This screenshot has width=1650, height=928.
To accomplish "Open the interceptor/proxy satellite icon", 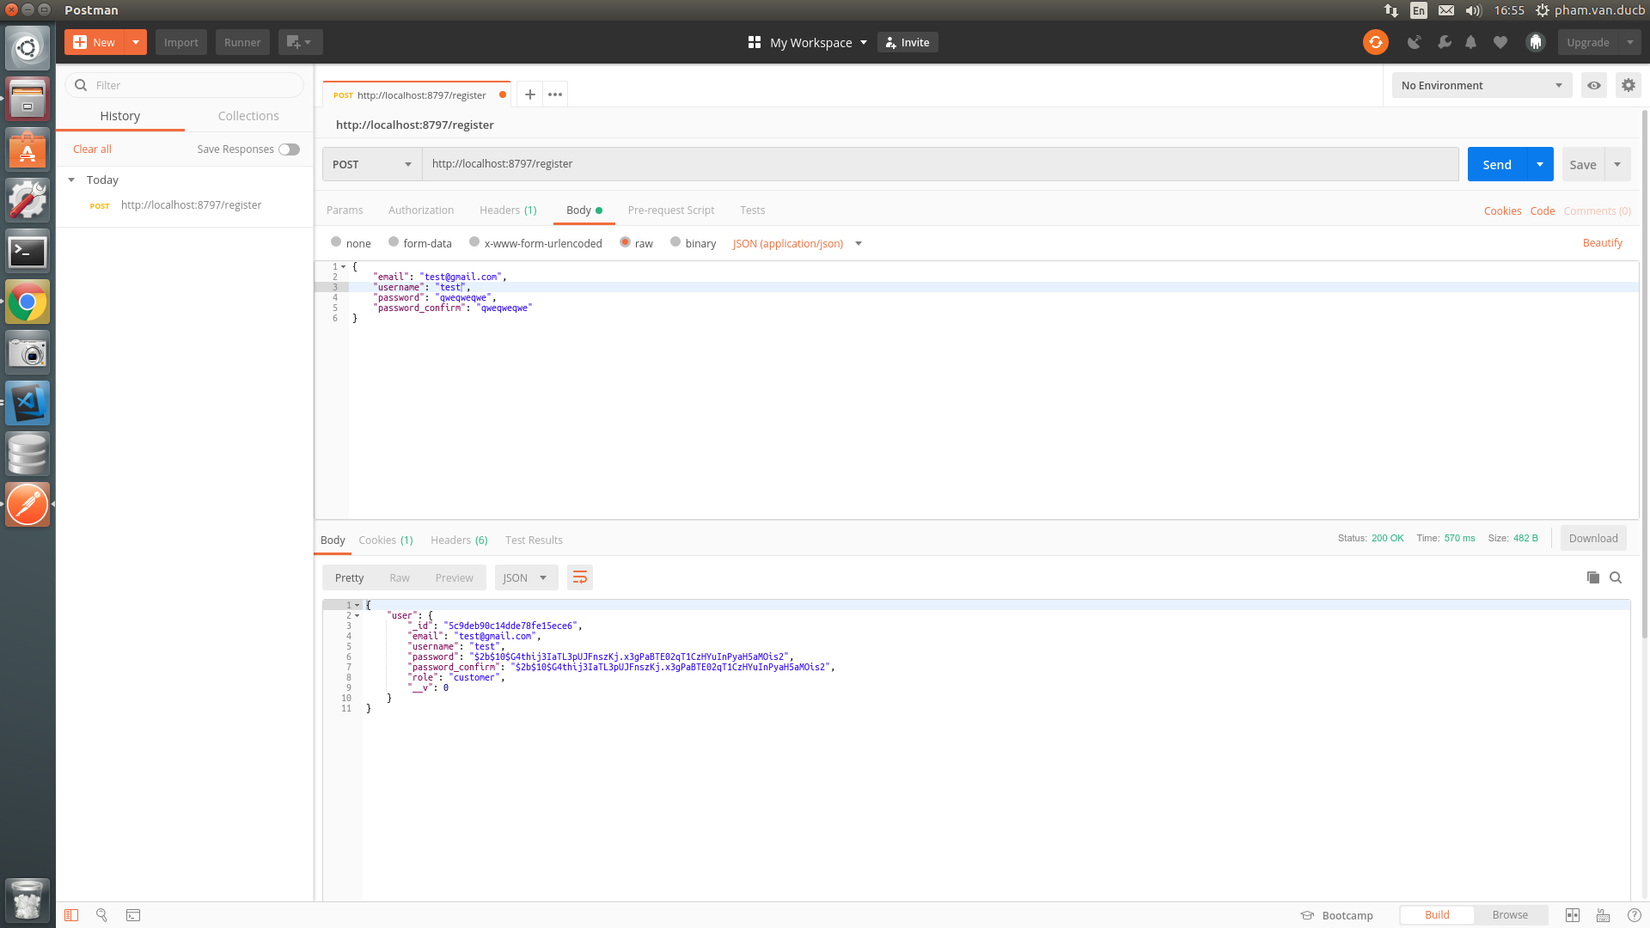I will coord(1414,42).
